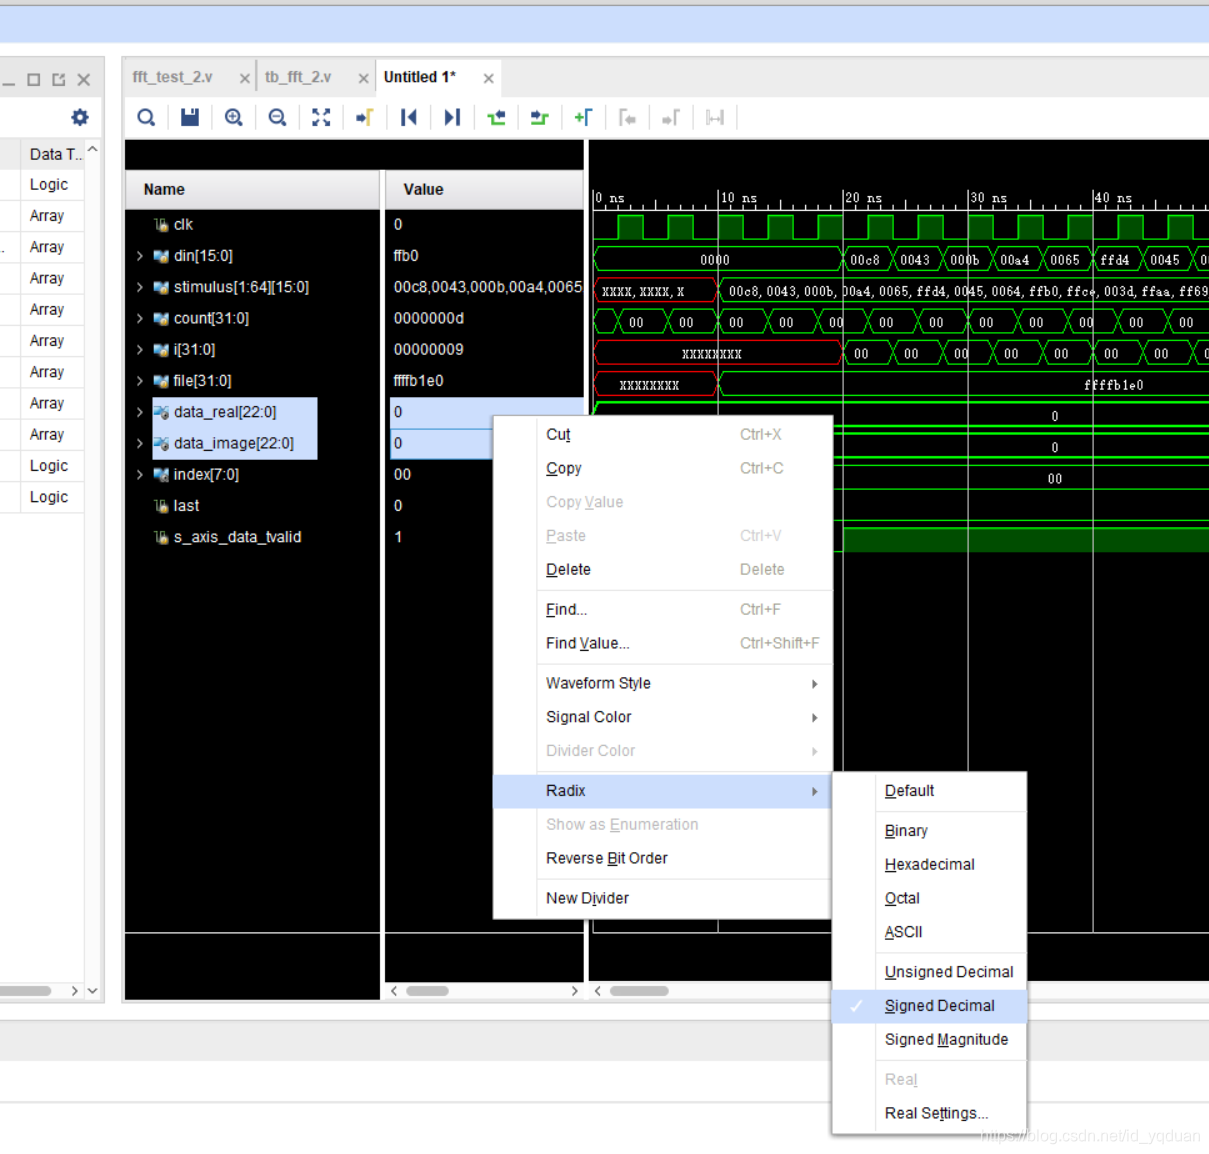This screenshot has height=1154, width=1209.
Task: Zoom out of the waveform
Action: click(278, 118)
